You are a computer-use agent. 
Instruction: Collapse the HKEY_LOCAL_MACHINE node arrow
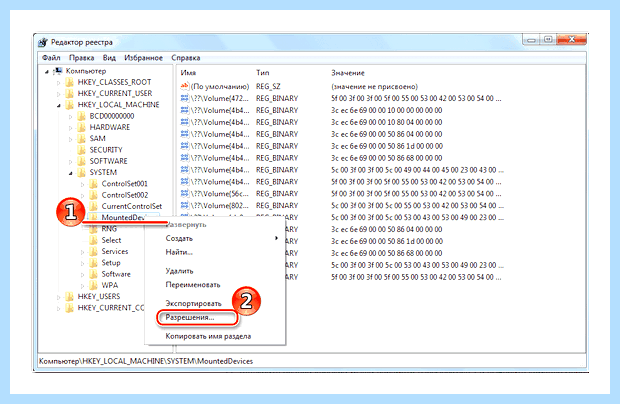point(59,105)
